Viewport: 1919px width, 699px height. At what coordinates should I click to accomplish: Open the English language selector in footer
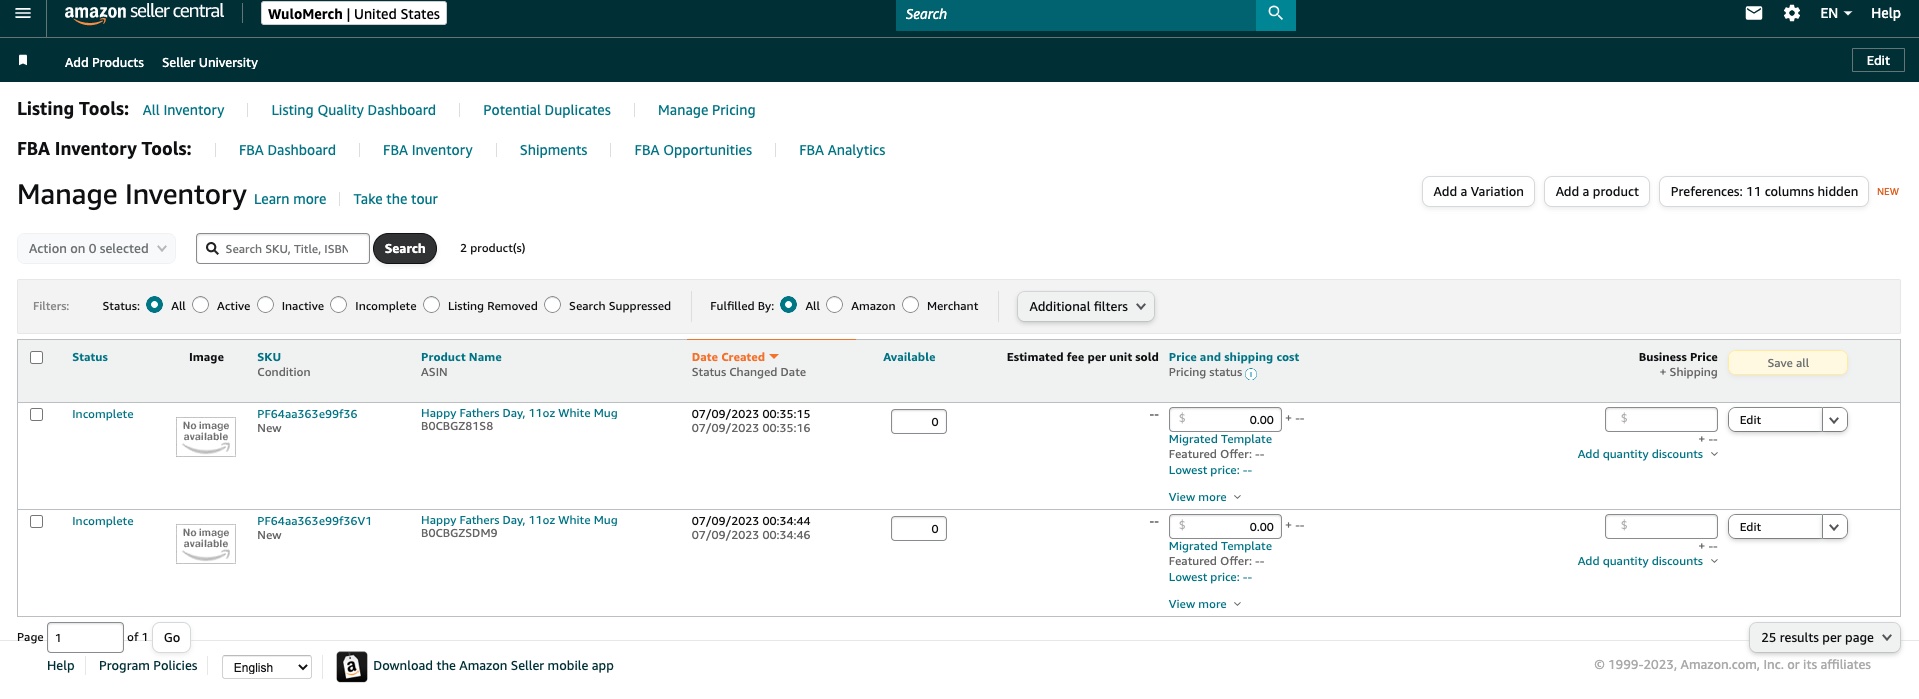(267, 667)
